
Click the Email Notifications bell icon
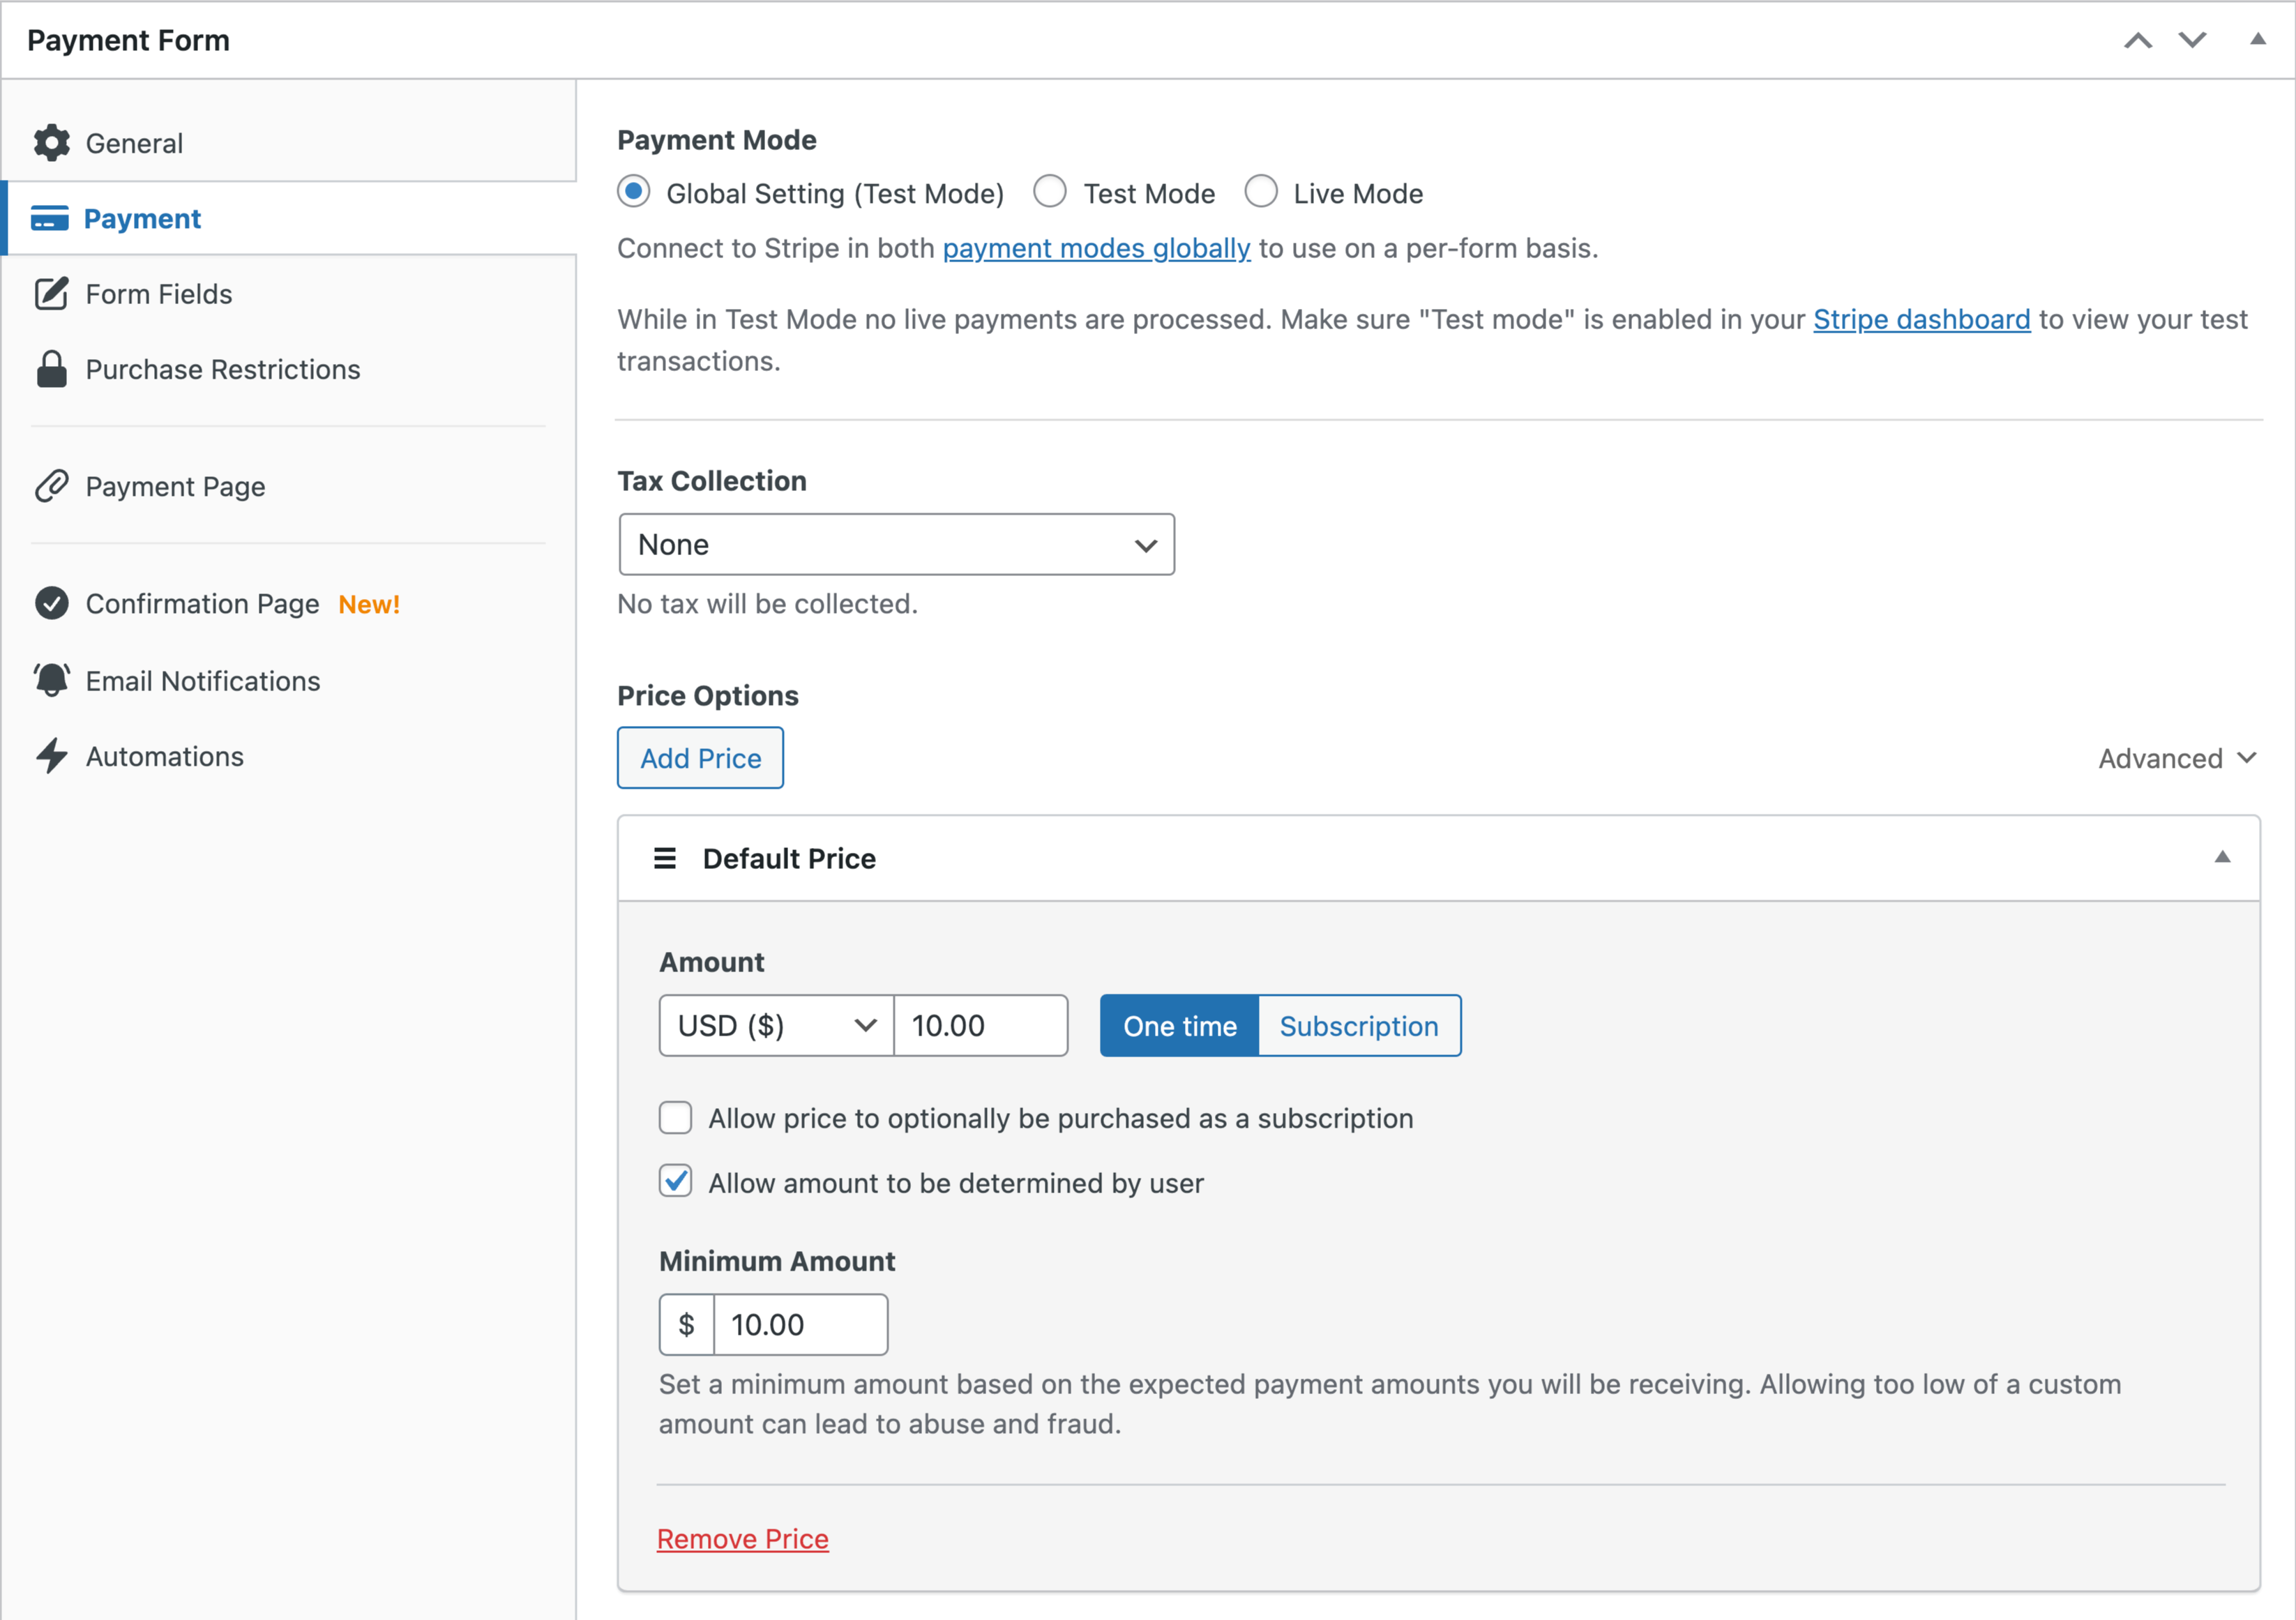coord(51,680)
